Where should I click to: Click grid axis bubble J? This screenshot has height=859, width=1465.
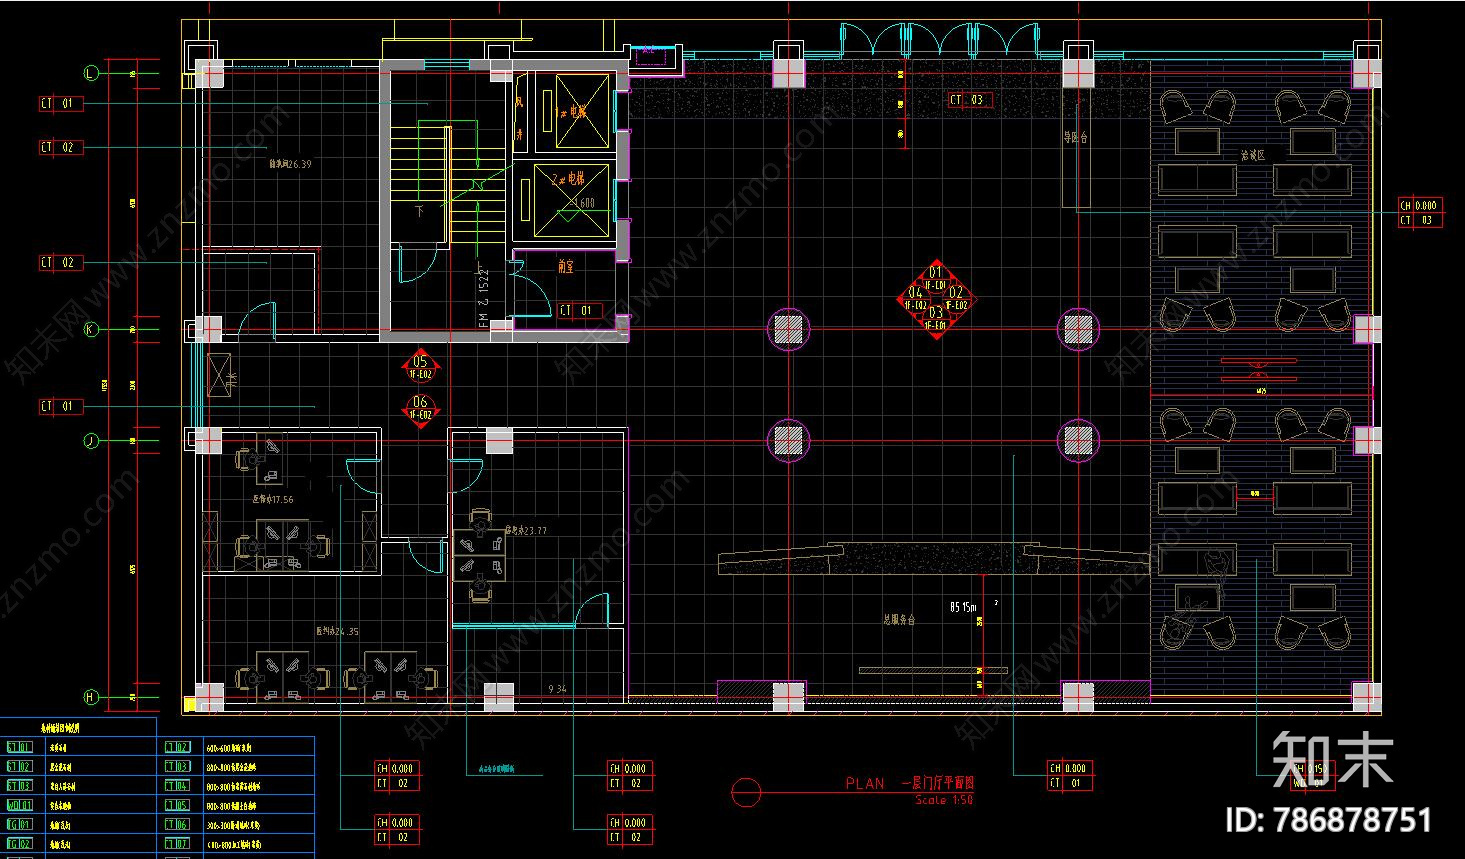[91, 440]
